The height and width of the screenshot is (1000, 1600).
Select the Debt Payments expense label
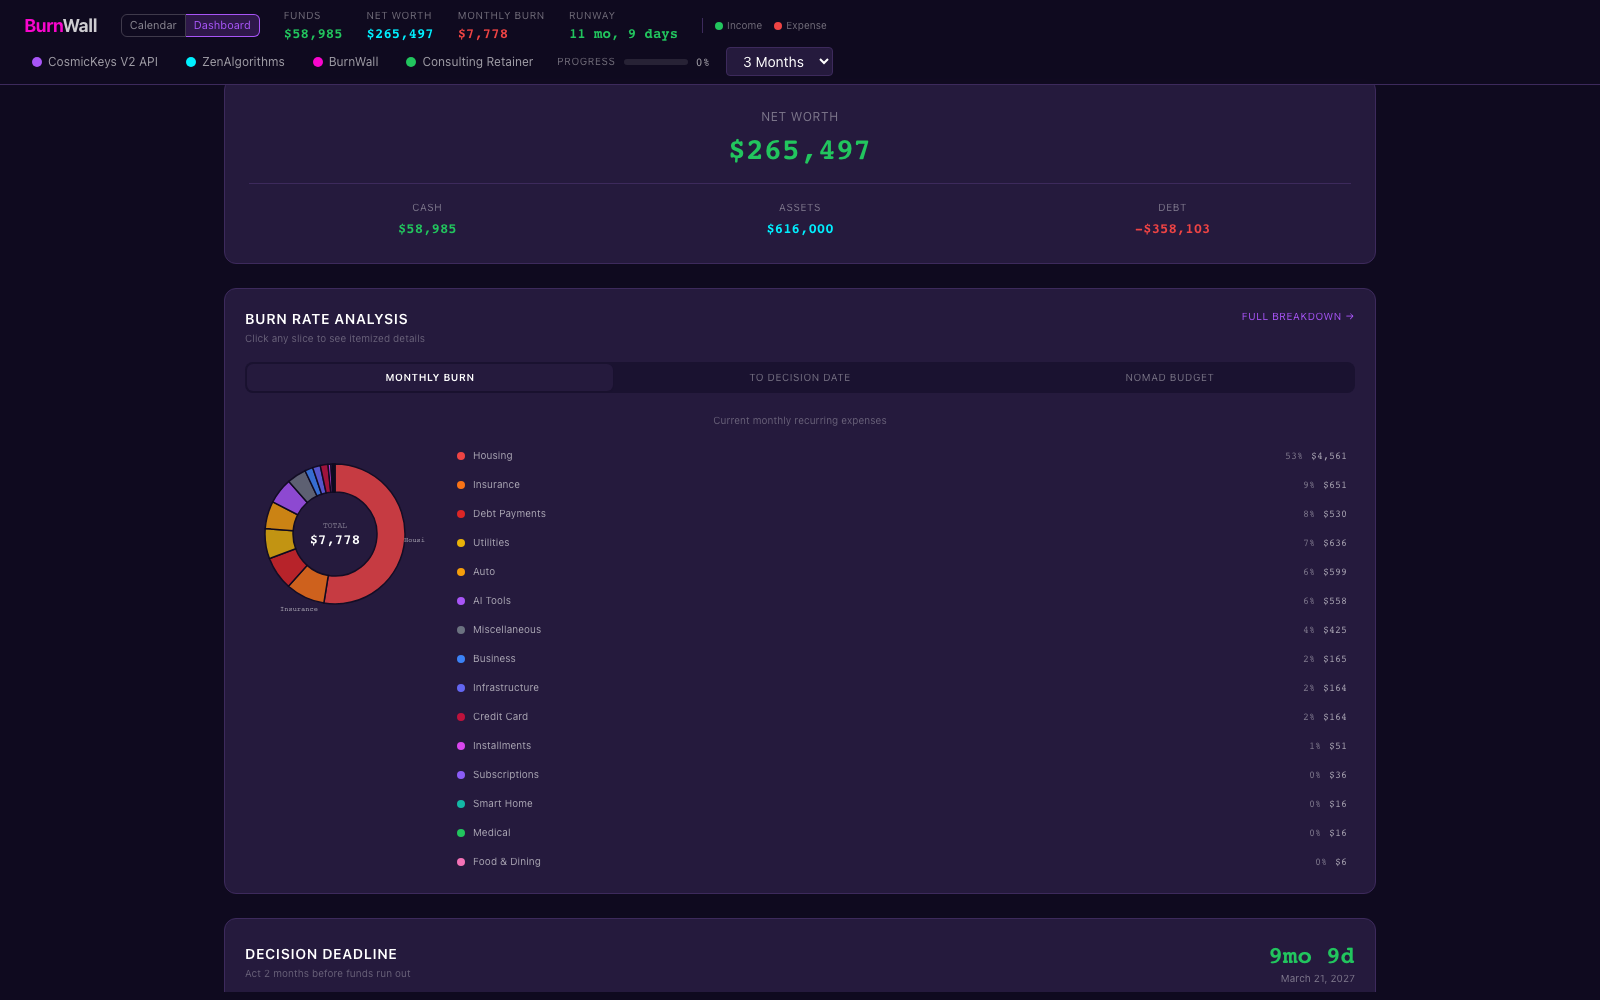[x=509, y=514]
